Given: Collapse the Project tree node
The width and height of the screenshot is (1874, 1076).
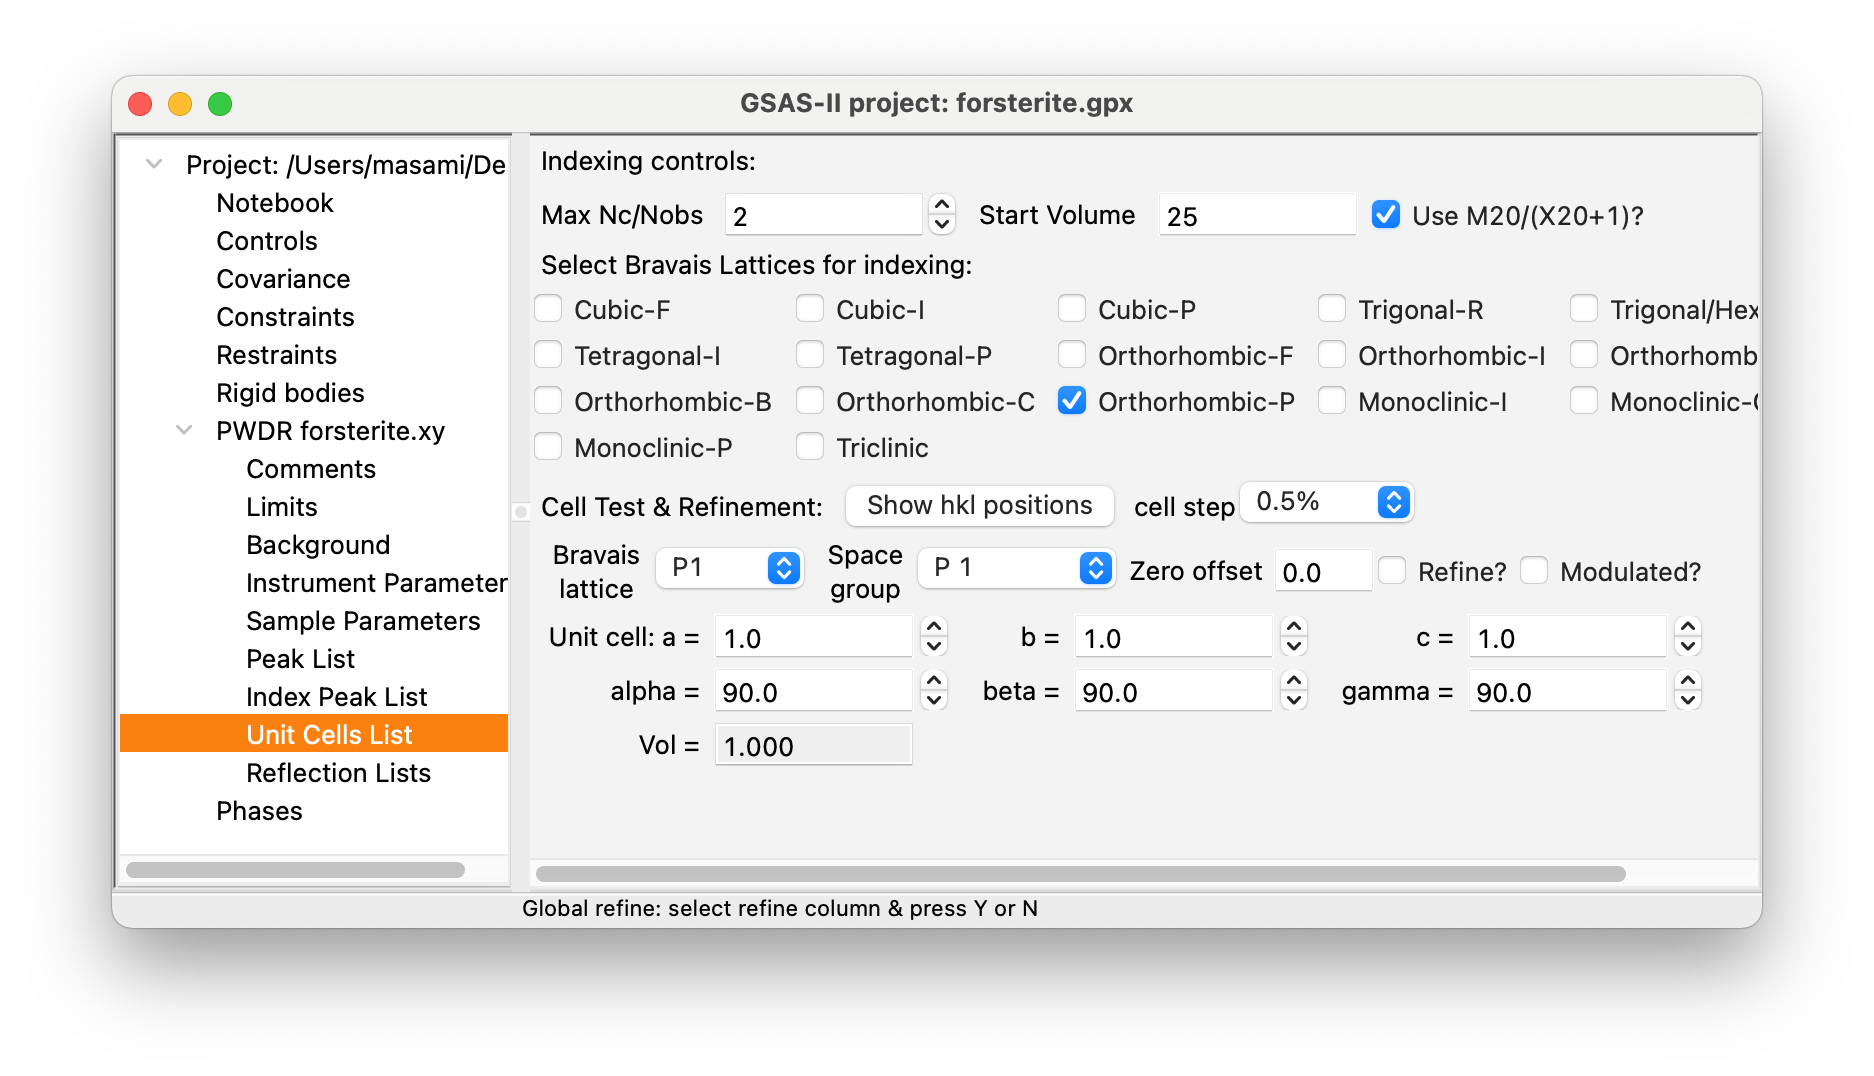Looking at the screenshot, I should pyautogui.click(x=154, y=163).
